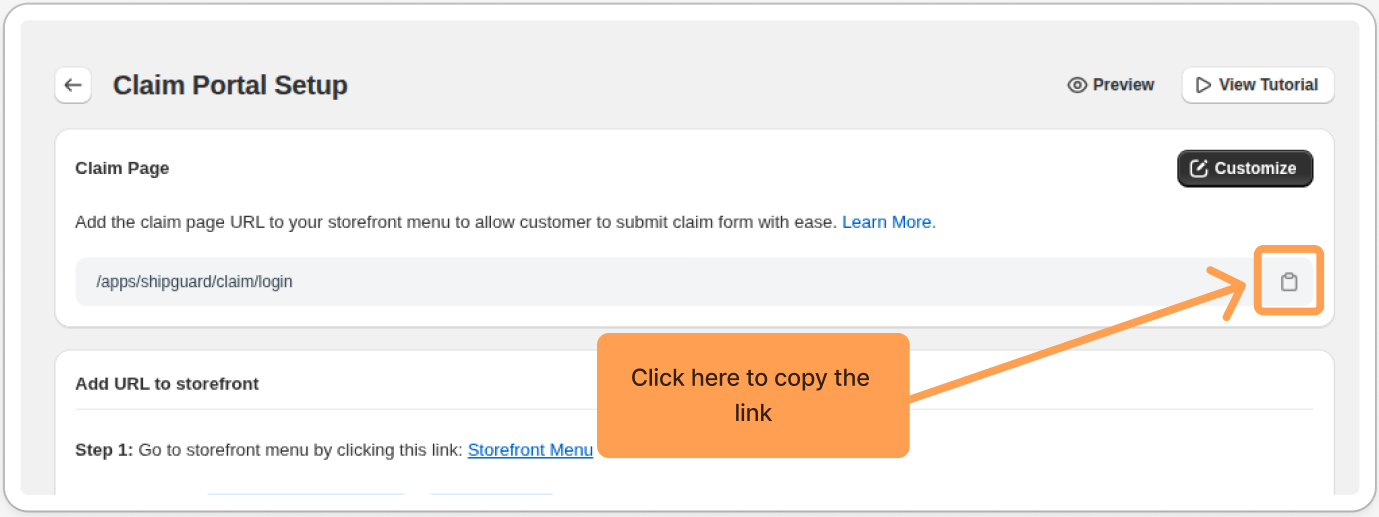
Task: Click the eye icon beside Preview
Action: click(x=1077, y=85)
